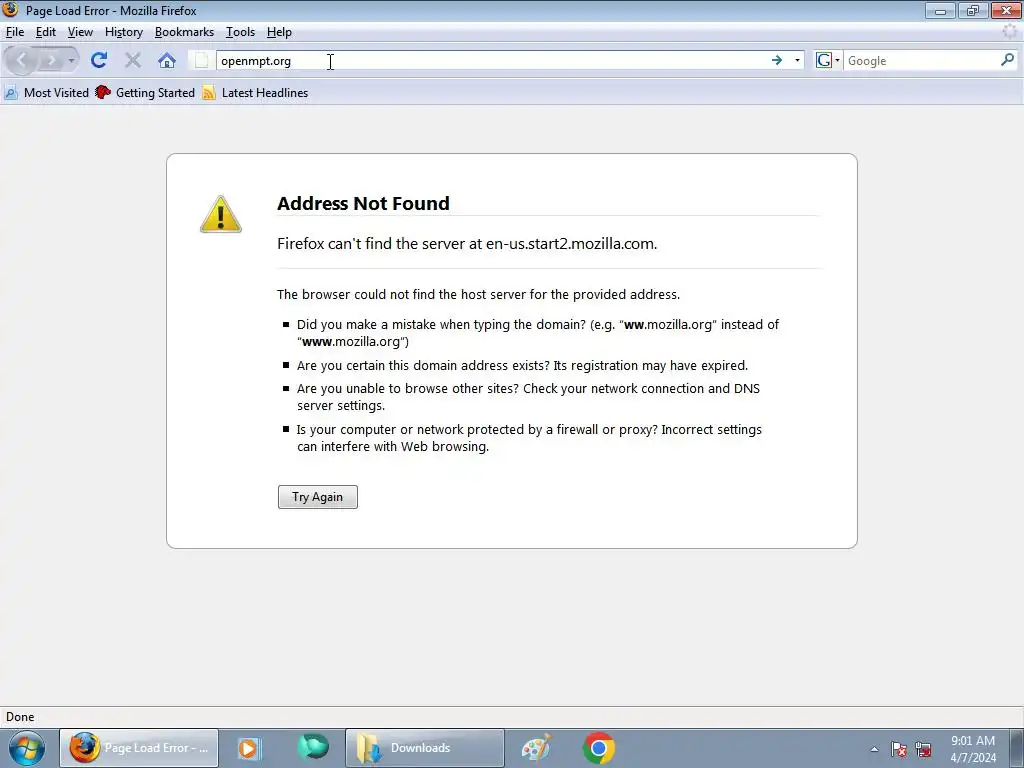Open the Bookmarks menu
The height and width of the screenshot is (768, 1024).
[184, 32]
